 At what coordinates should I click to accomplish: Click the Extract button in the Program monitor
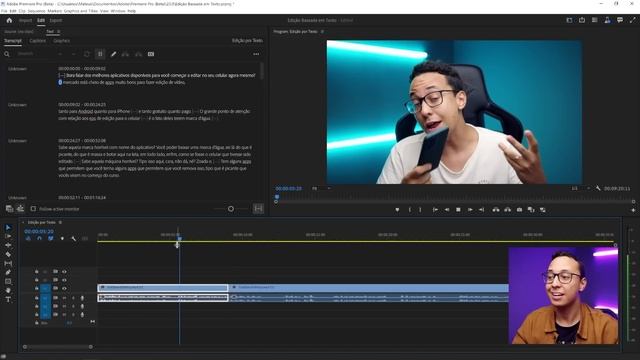507,209
